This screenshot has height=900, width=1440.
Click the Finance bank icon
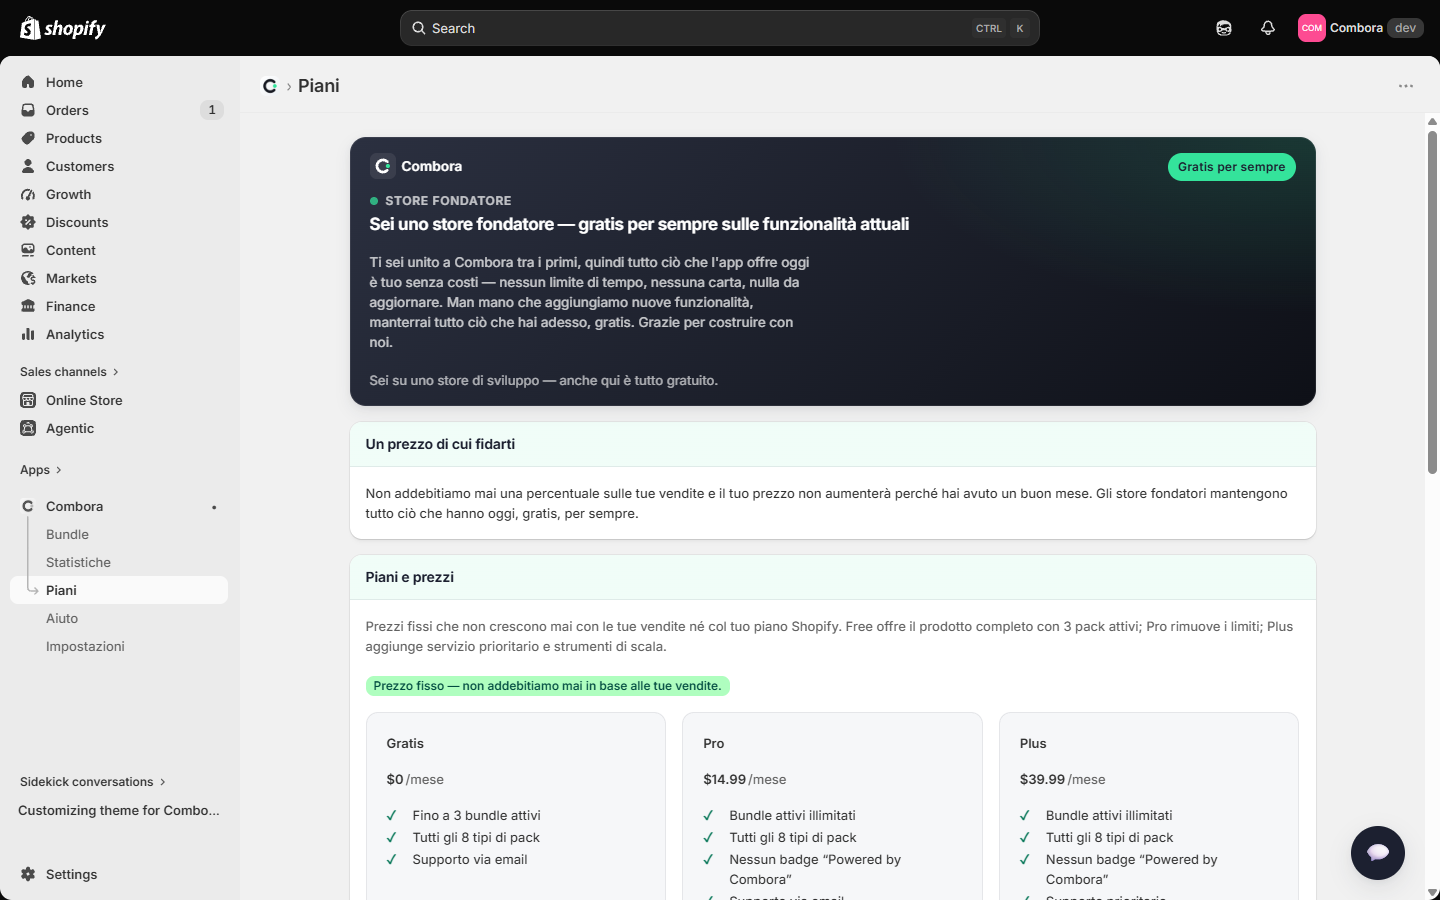(x=28, y=306)
